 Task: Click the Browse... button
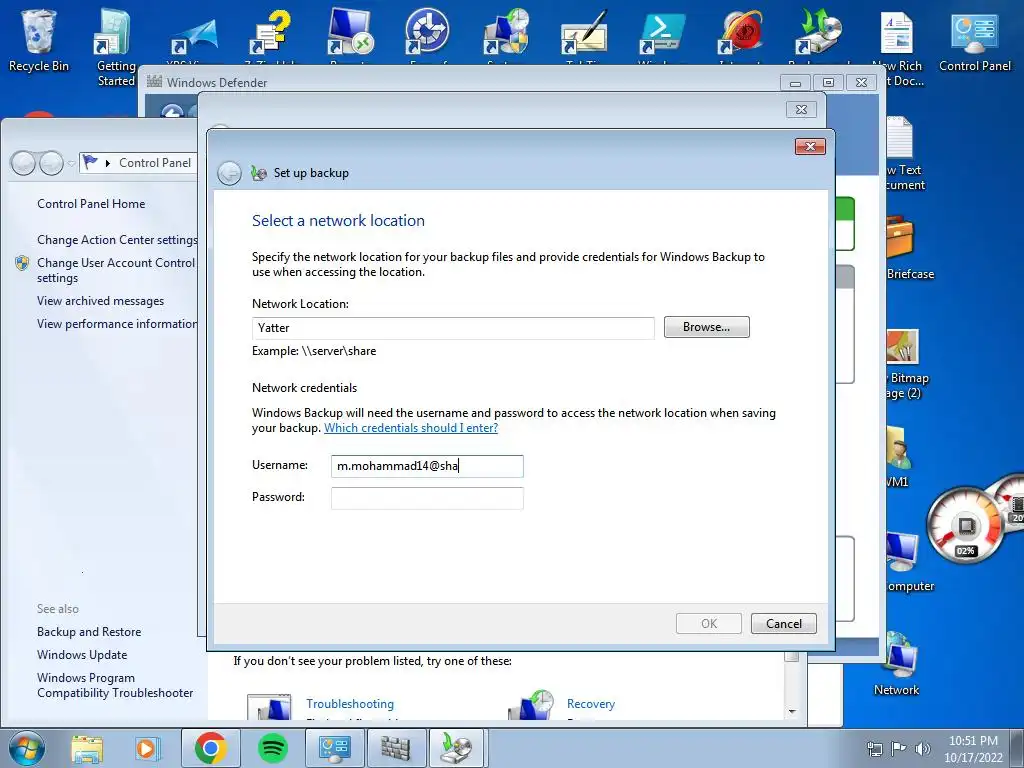click(x=707, y=327)
